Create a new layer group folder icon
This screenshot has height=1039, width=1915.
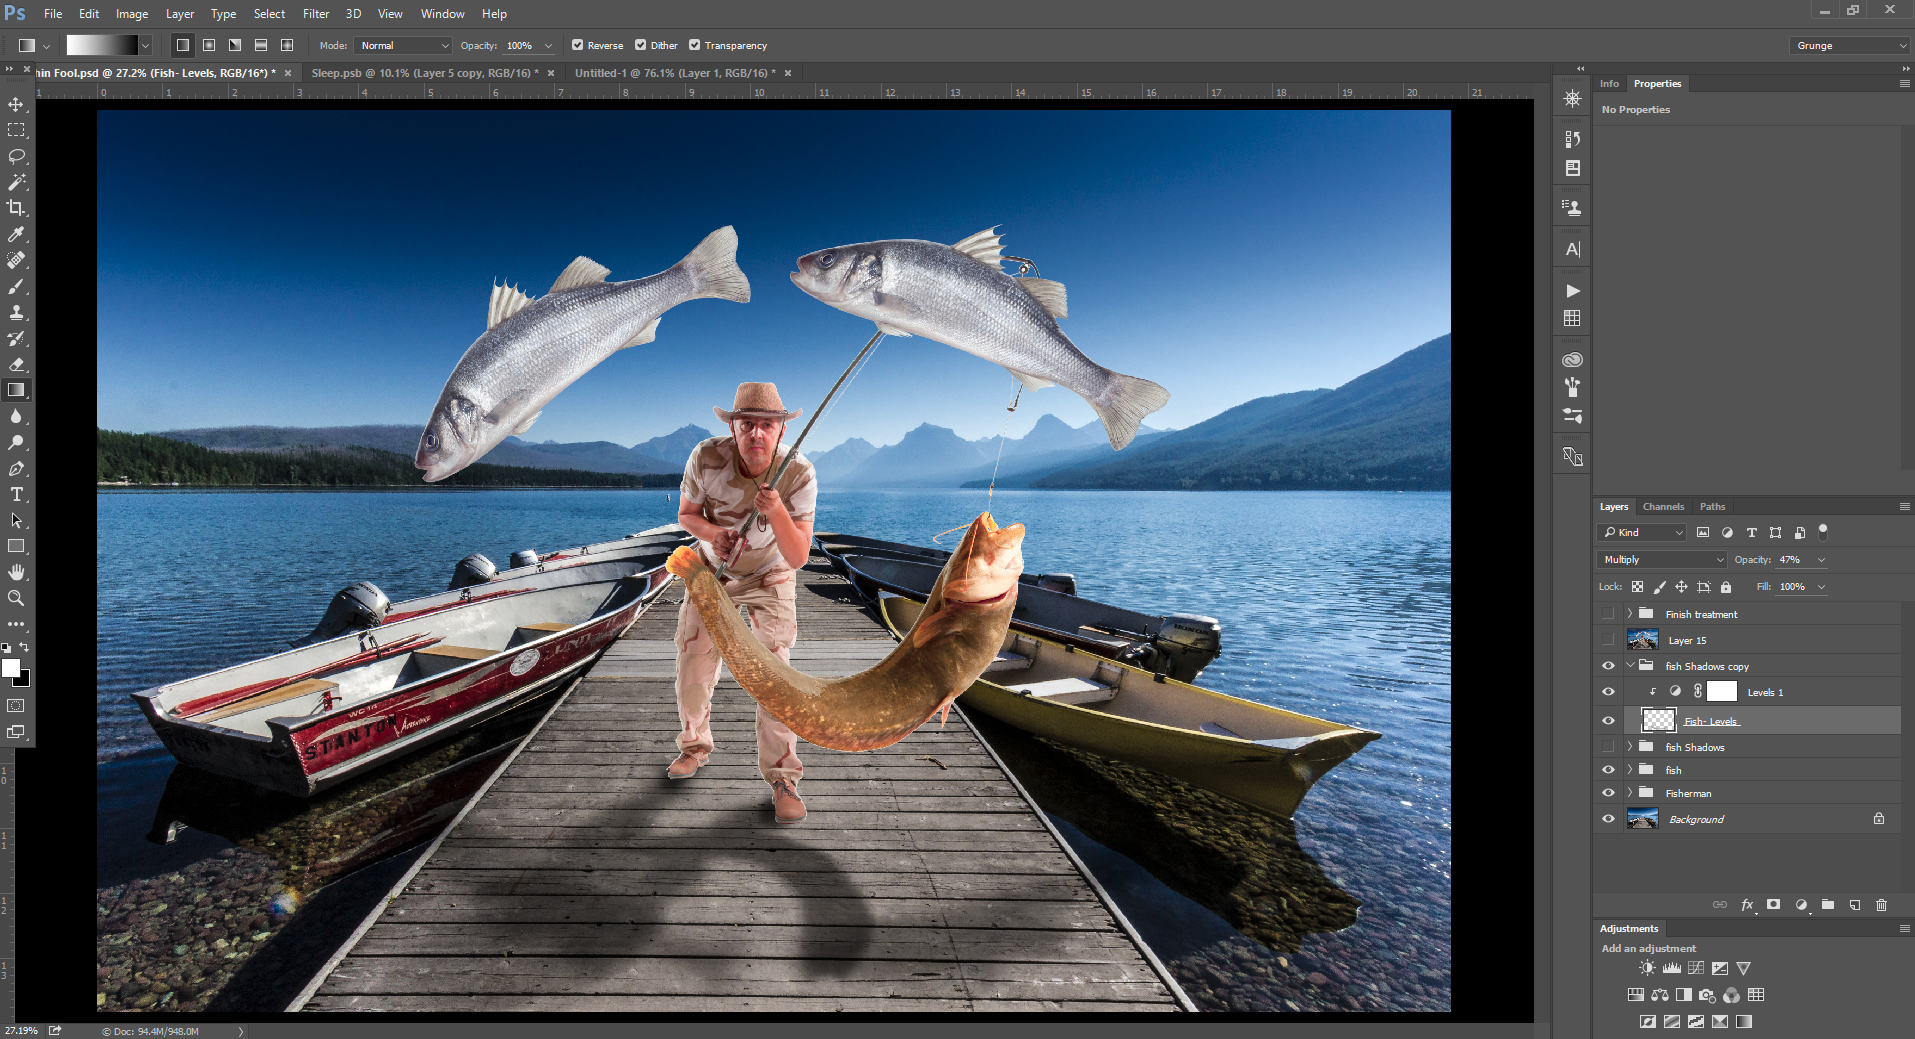point(1828,905)
